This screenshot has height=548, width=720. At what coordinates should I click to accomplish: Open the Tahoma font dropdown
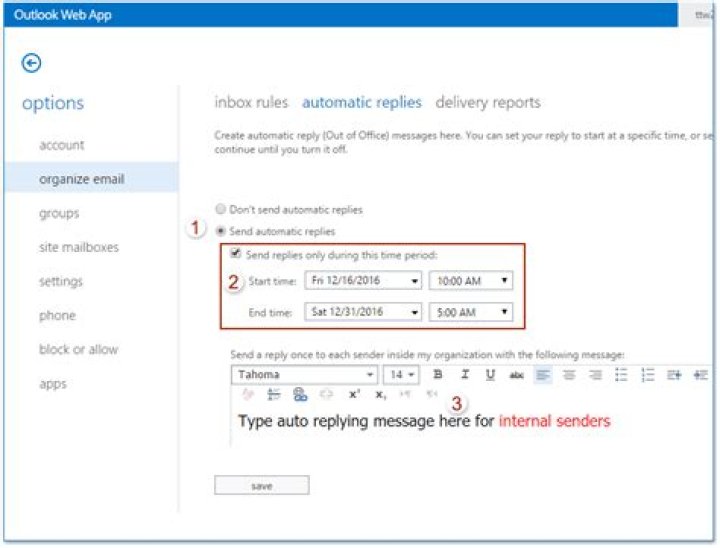click(304, 374)
